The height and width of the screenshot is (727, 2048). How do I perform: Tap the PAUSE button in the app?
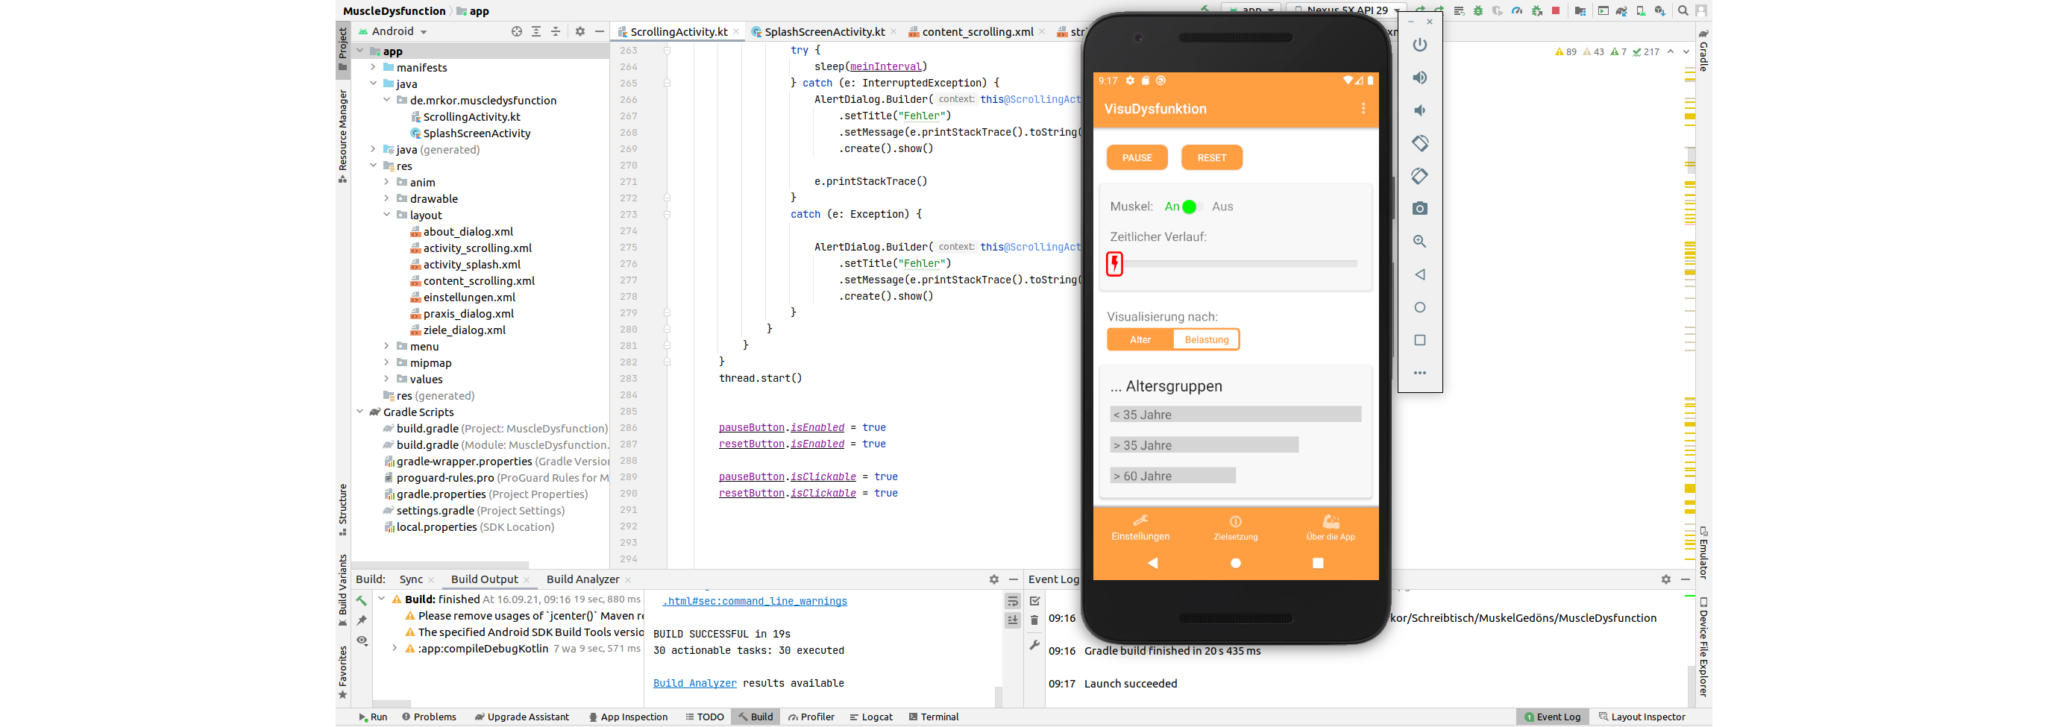tap(1137, 158)
